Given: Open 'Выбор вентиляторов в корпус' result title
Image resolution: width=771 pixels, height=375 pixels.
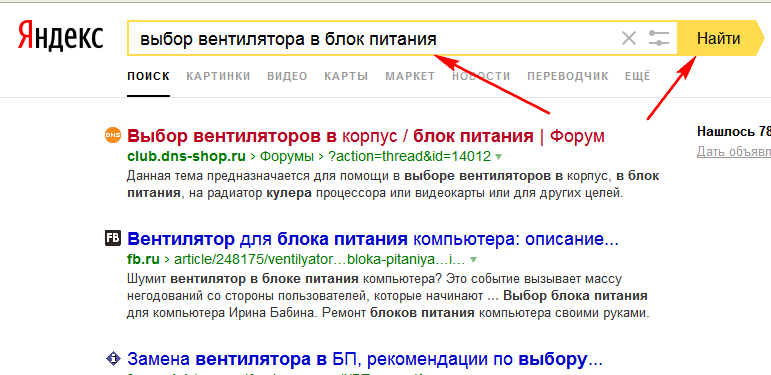Looking at the screenshot, I should pyautogui.click(x=366, y=136).
